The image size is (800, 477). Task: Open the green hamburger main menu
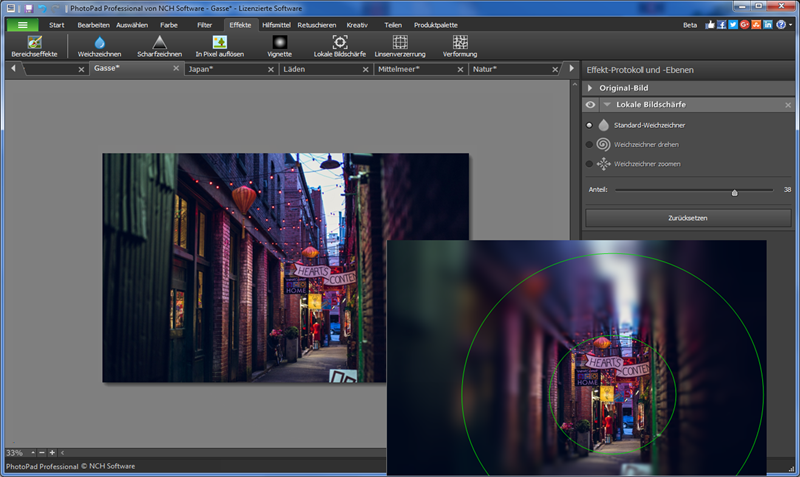[x=22, y=24]
